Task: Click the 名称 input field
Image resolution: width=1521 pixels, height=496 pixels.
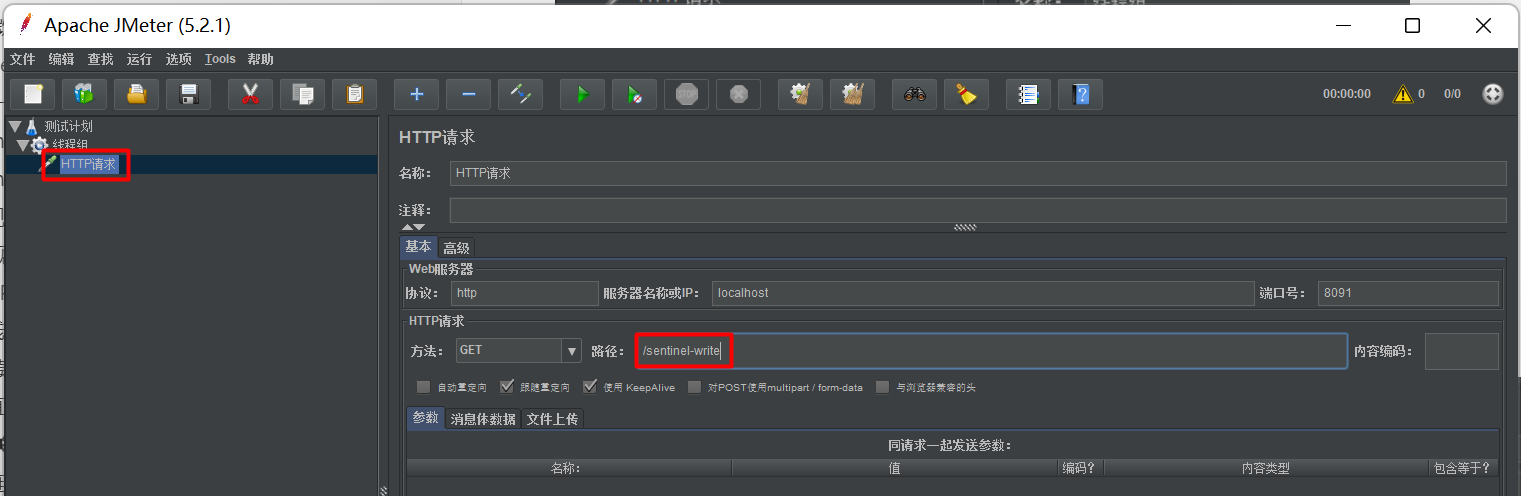Action: (978, 173)
